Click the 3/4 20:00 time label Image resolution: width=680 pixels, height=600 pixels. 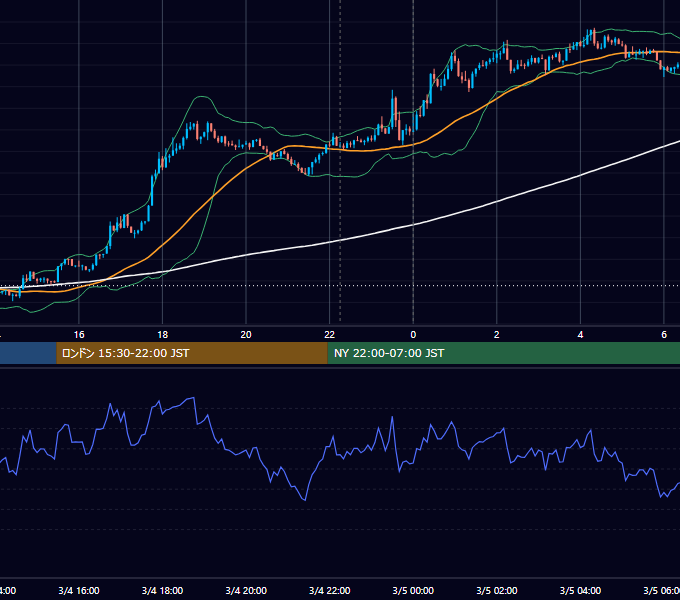tap(246, 590)
